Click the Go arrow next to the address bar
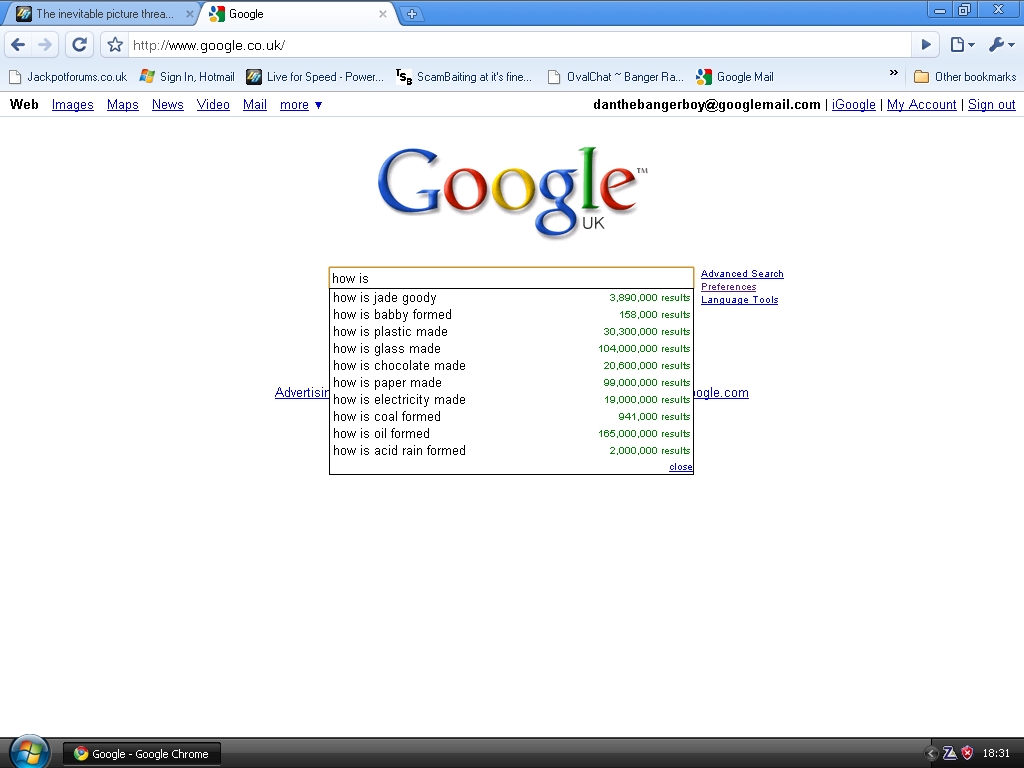 point(926,45)
